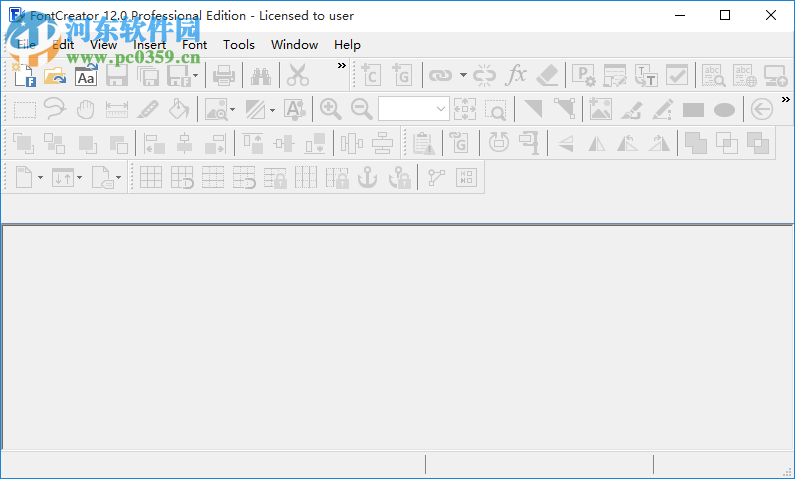Click the Bring to Front icon
Screen dimensions: 795x479
pyautogui.click(x=23, y=143)
